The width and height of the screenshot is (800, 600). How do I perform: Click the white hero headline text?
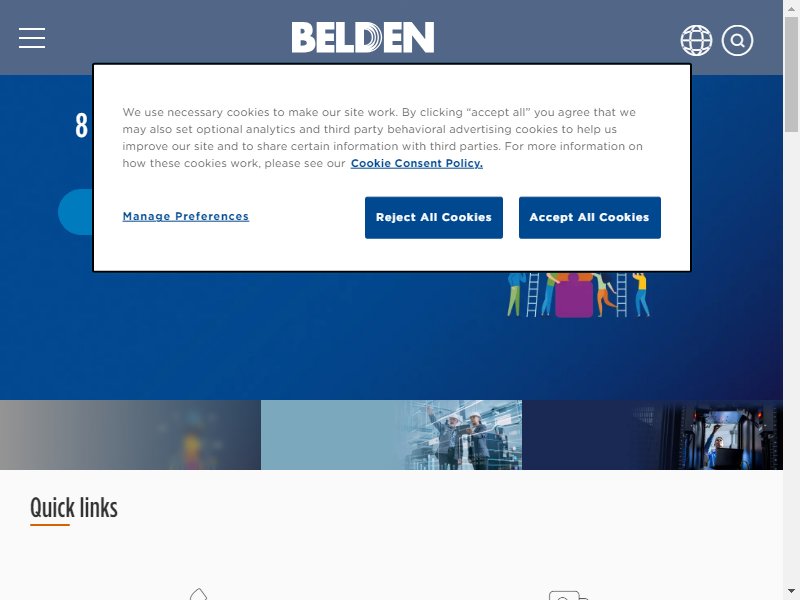(x=82, y=126)
